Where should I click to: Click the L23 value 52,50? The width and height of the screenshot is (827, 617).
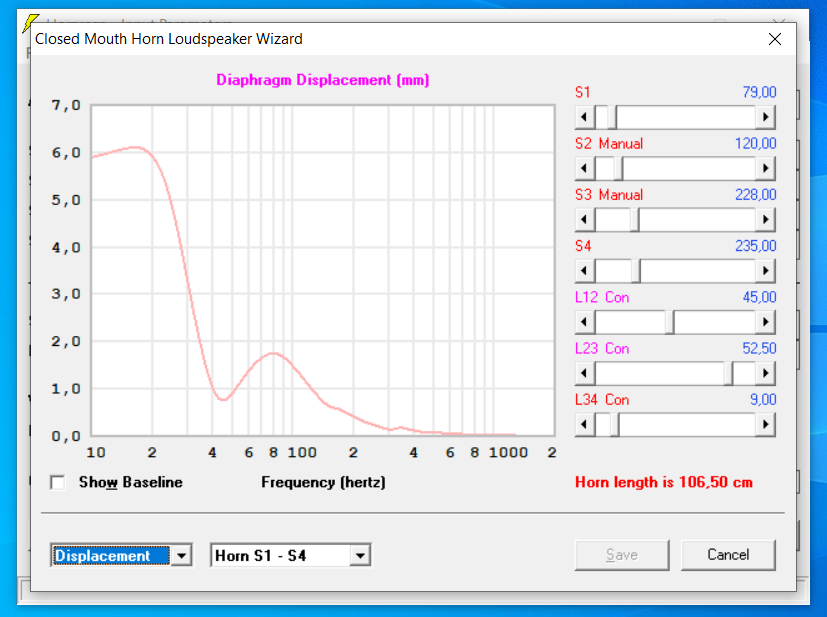[x=759, y=349]
